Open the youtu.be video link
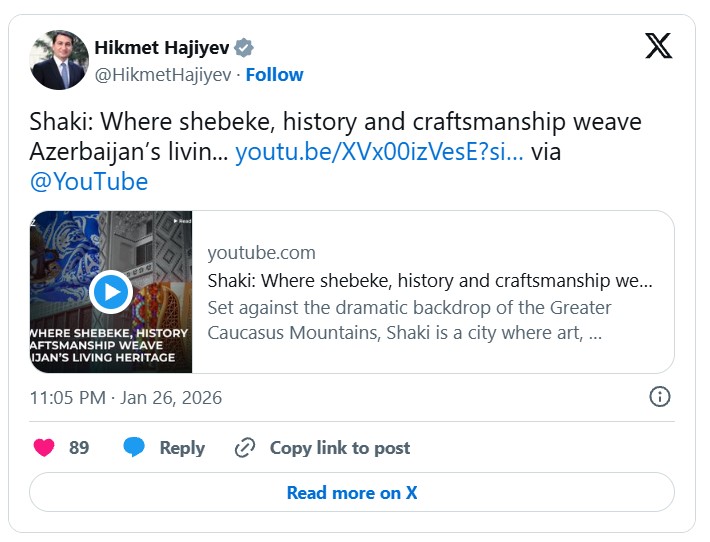The width and height of the screenshot is (710, 542). click(x=379, y=152)
